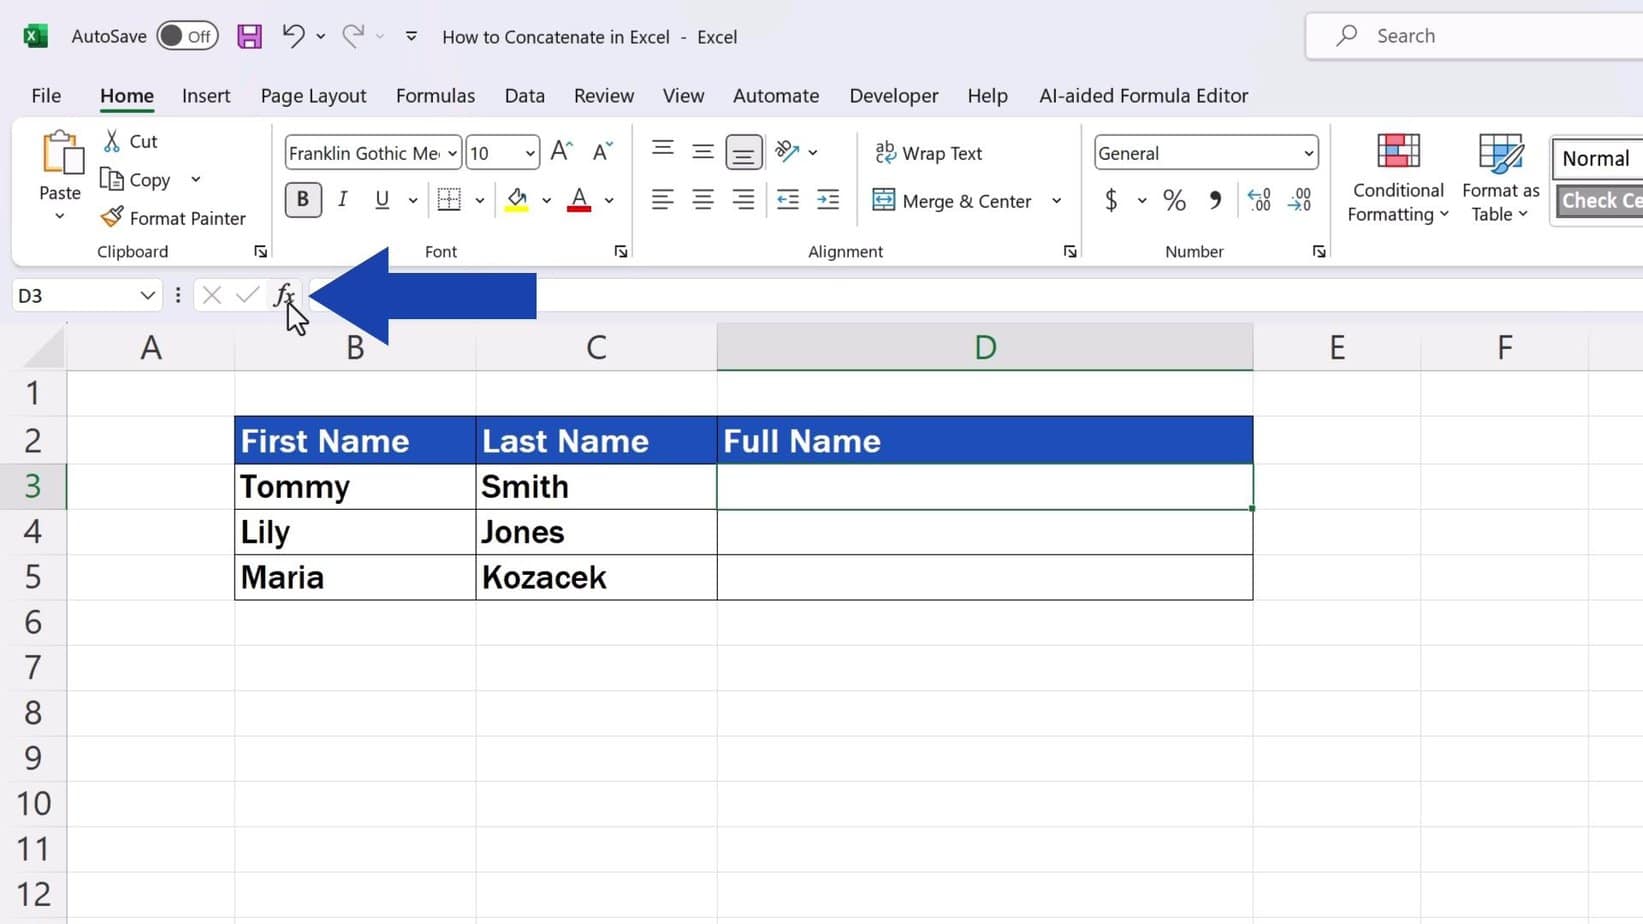Switch AutoSave on
Image resolution: width=1643 pixels, height=924 pixels.
tap(187, 35)
